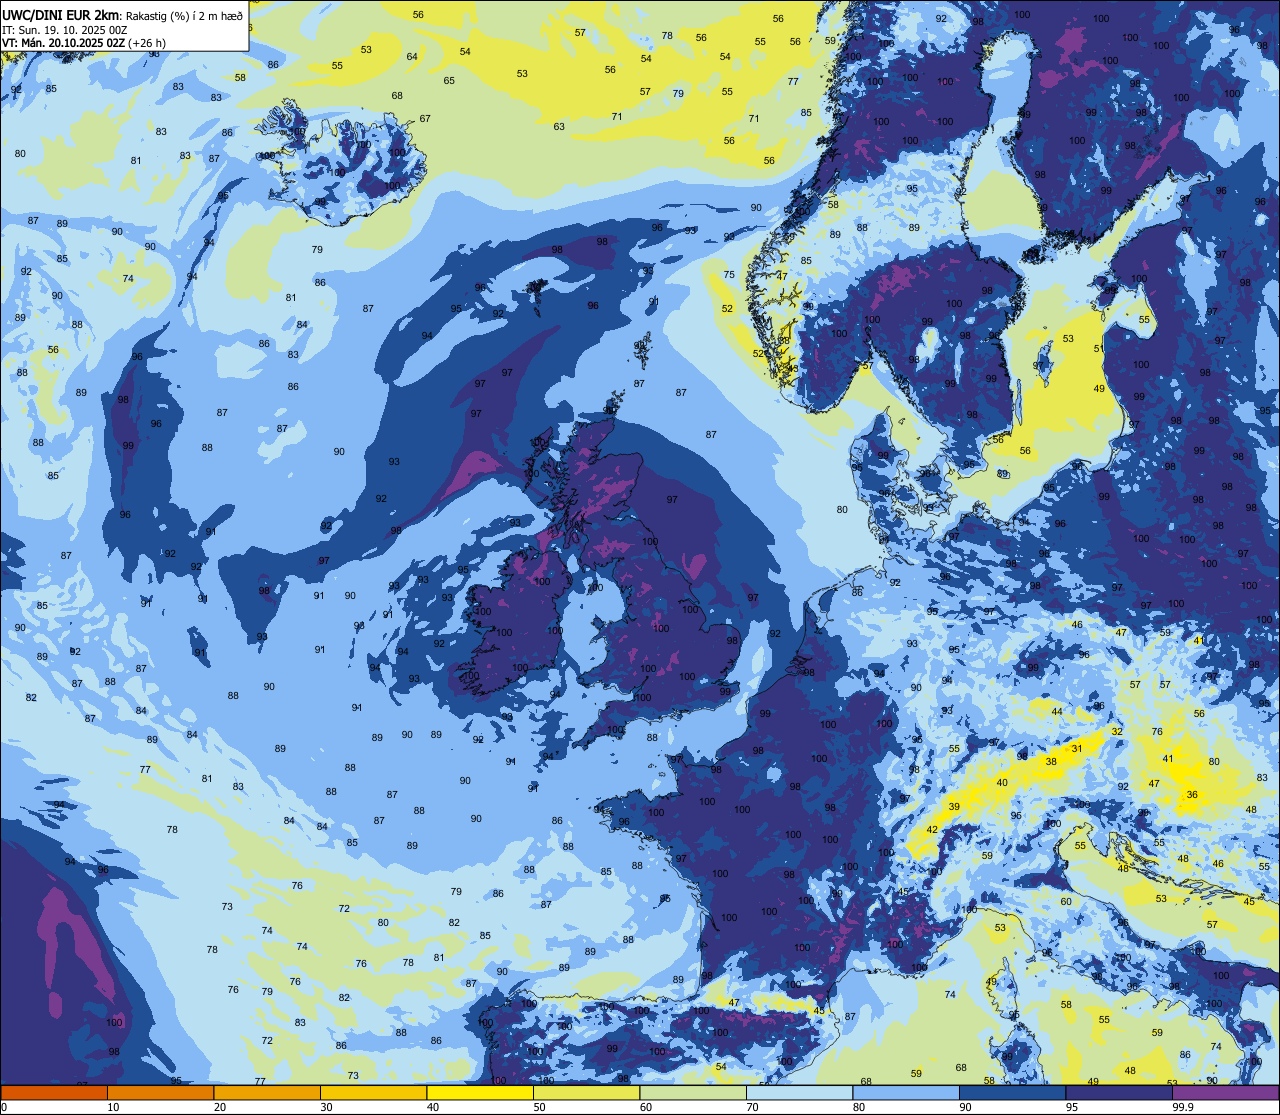Click the '99.9' legend scale label
The height and width of the screenshot is (1115, 1280).
[x=1183, y=1107]
